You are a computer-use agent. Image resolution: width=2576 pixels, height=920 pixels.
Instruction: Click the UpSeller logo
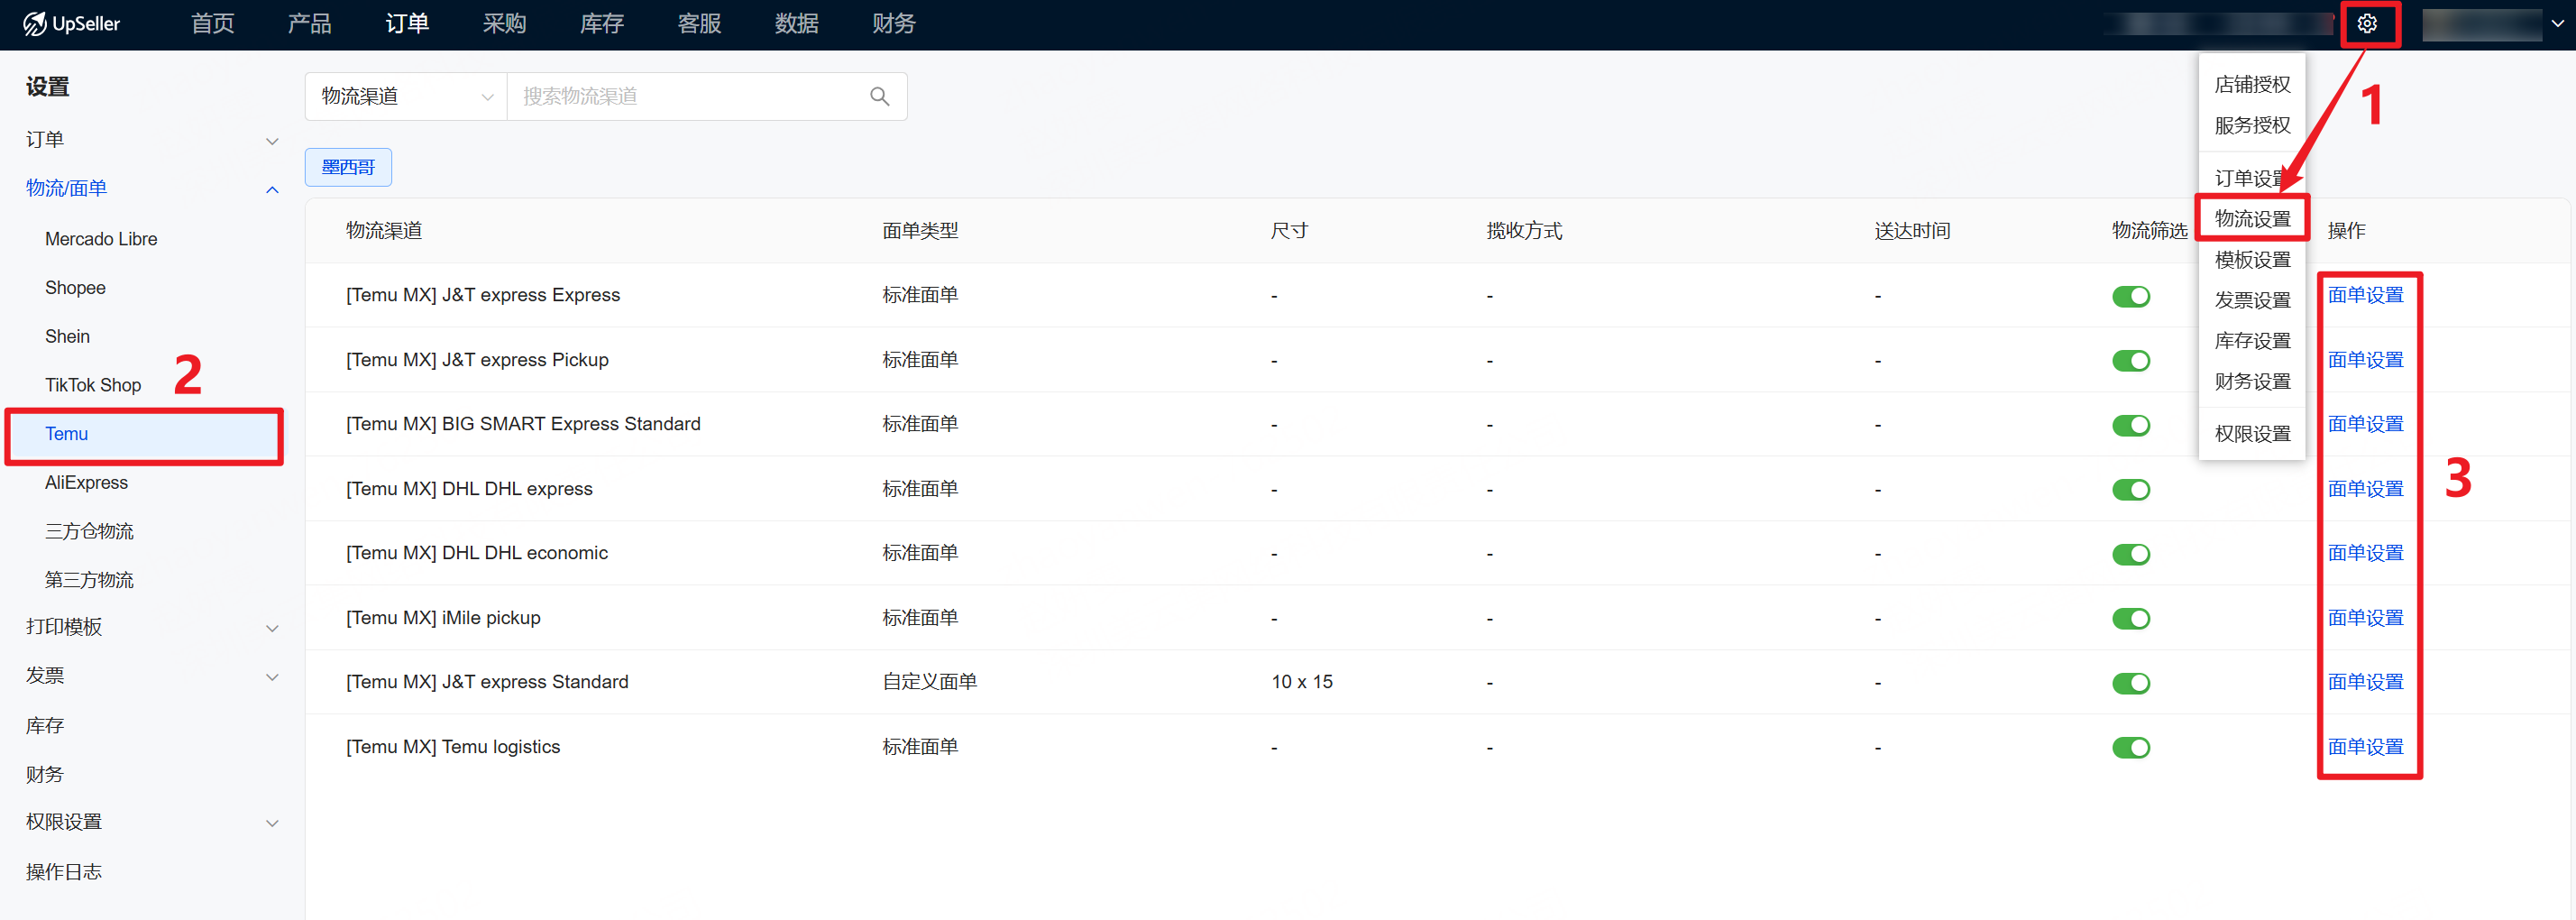pos(72,24)
